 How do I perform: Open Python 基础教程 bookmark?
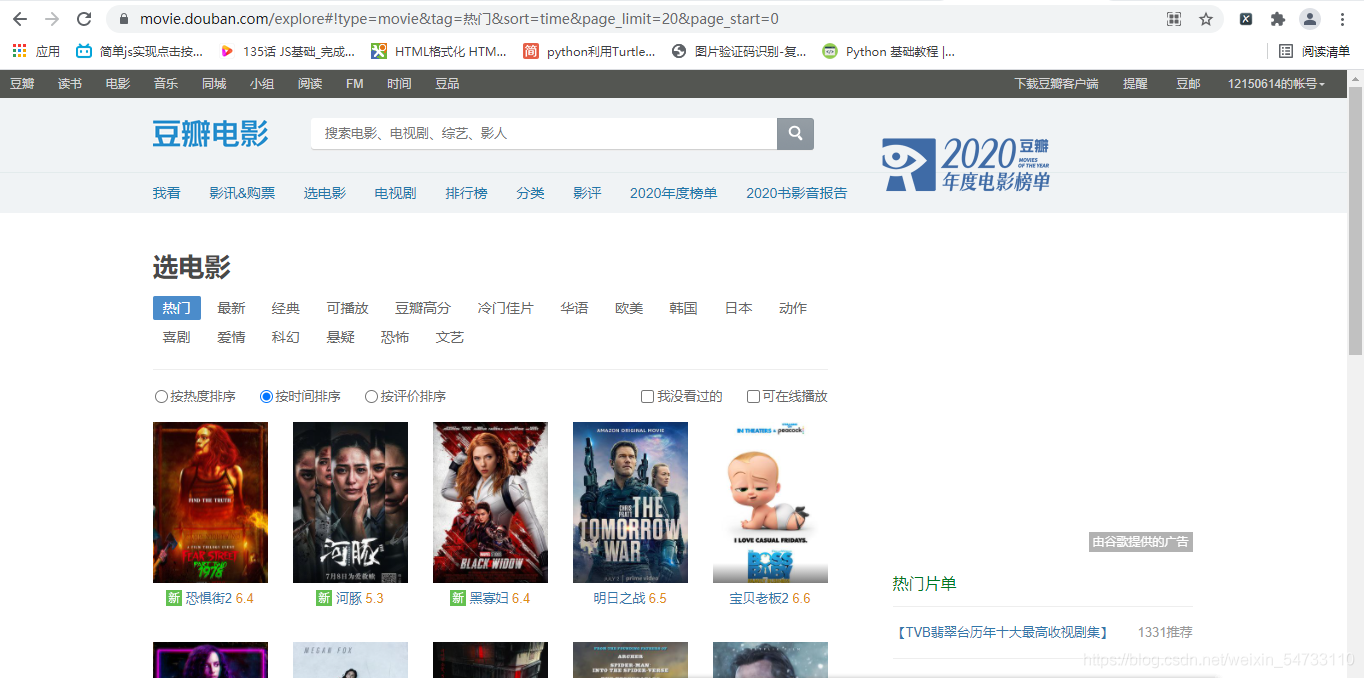click(888, 51)
